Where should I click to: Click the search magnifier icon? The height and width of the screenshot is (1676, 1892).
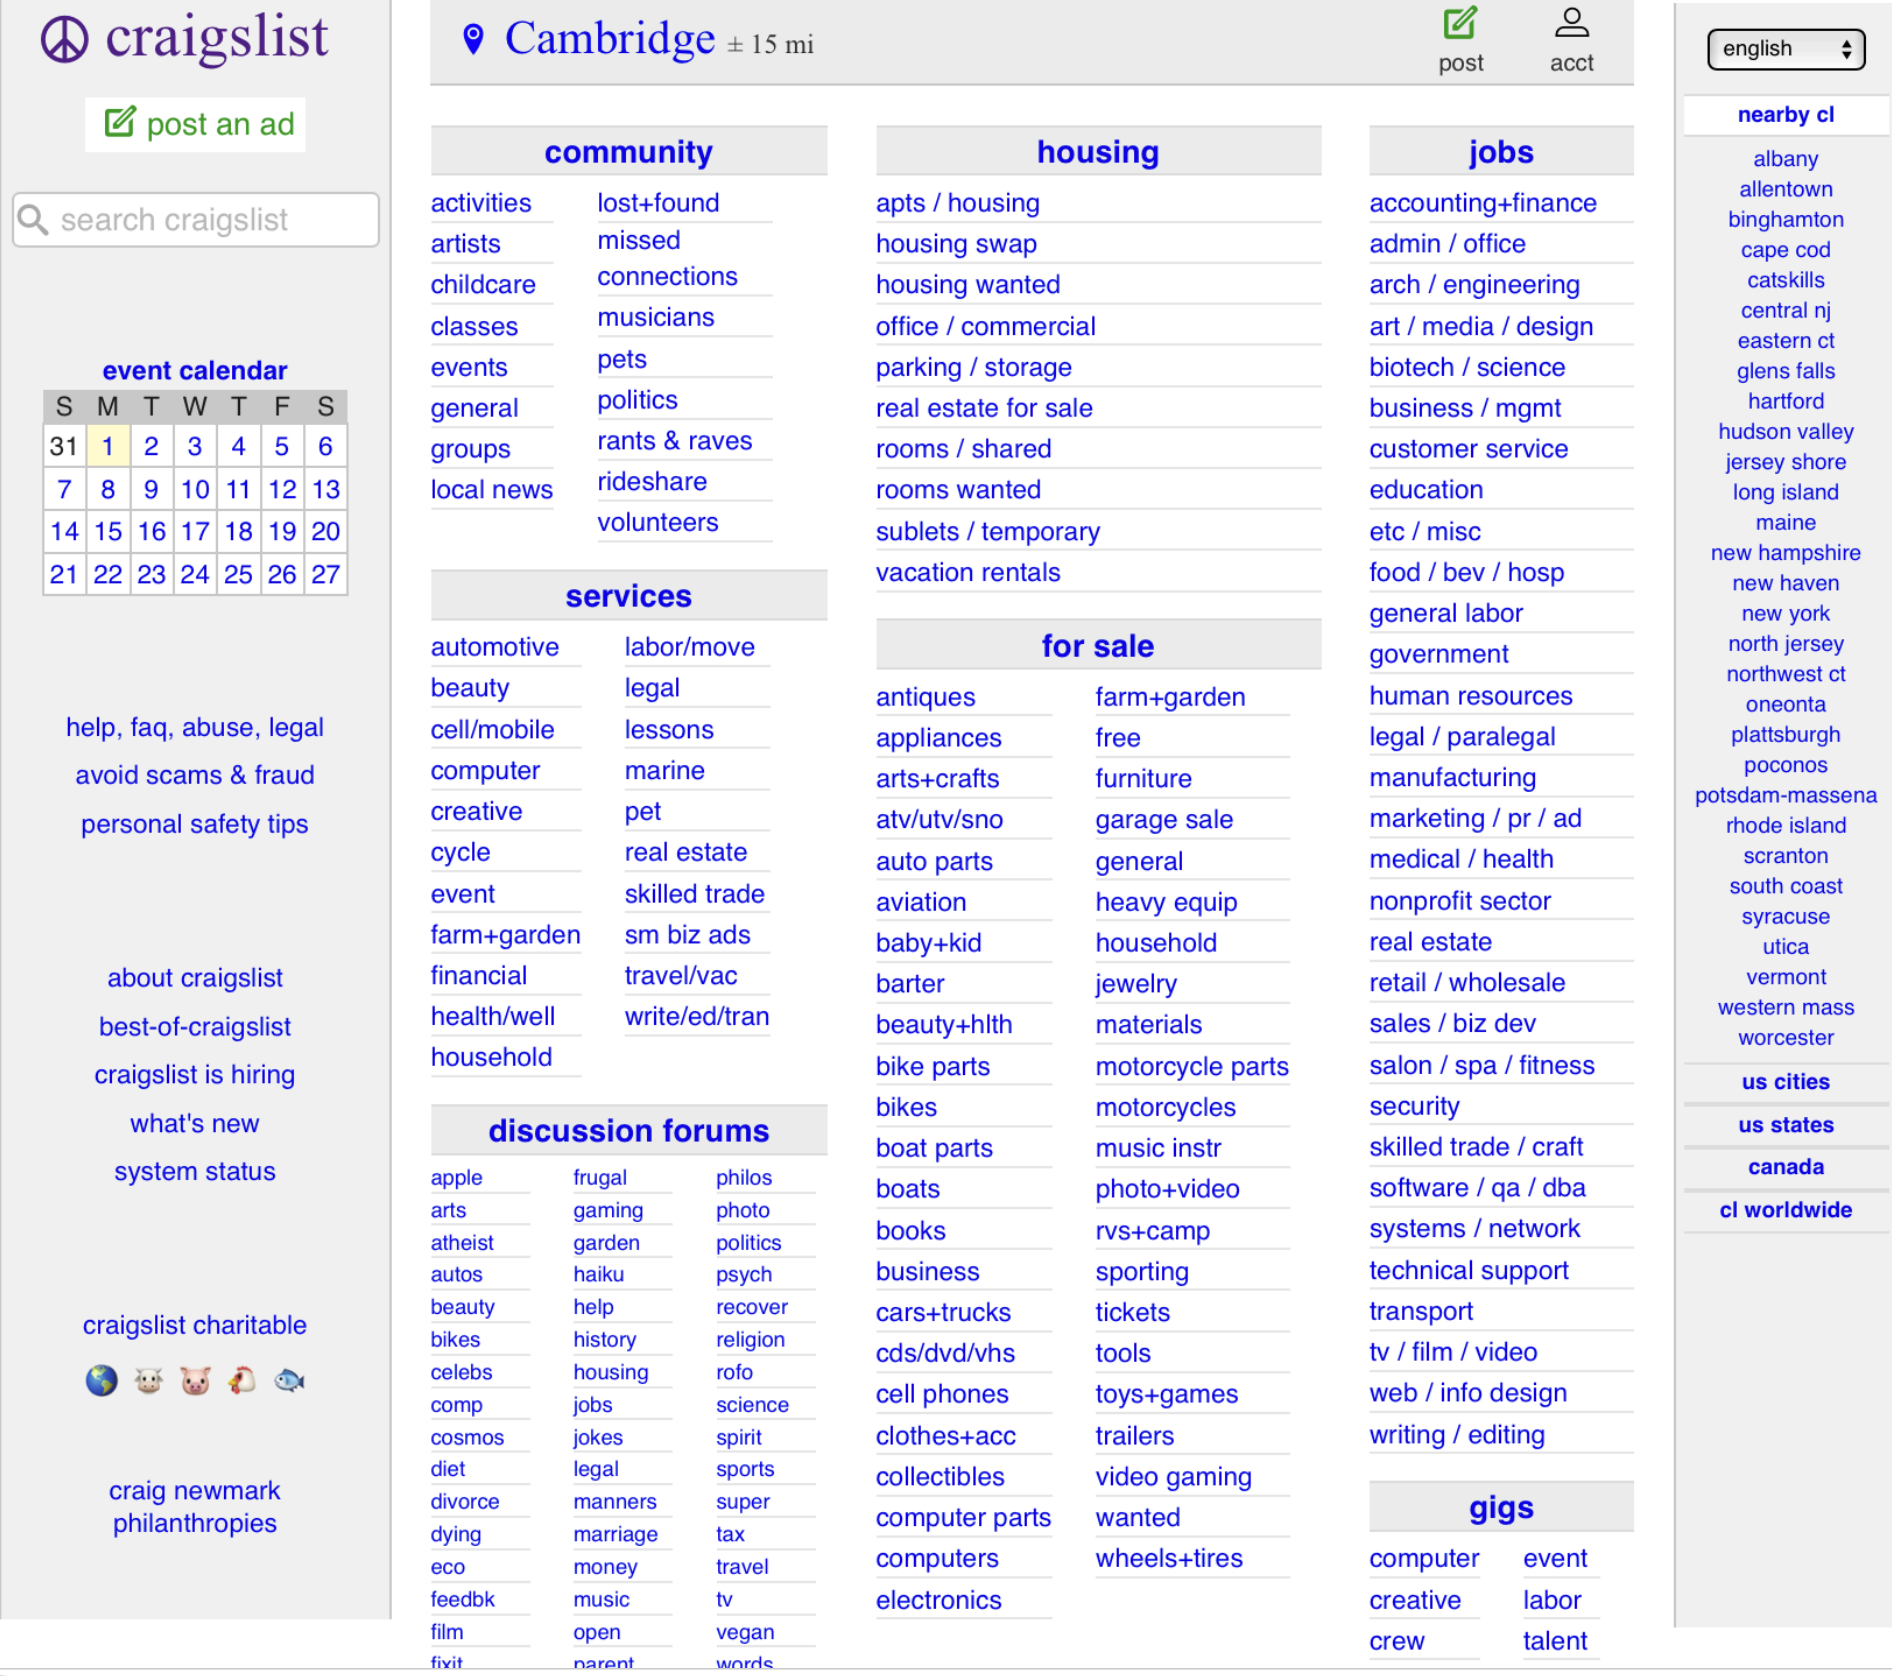[33, 220]
